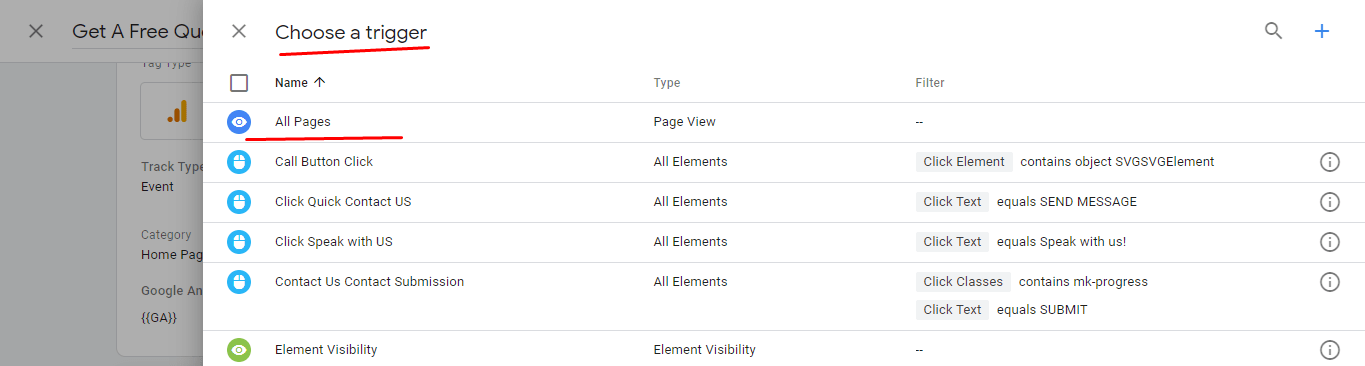1365x366 pixels.
Task: Show info for Click Speak with US
Action: coord(1330,242)
